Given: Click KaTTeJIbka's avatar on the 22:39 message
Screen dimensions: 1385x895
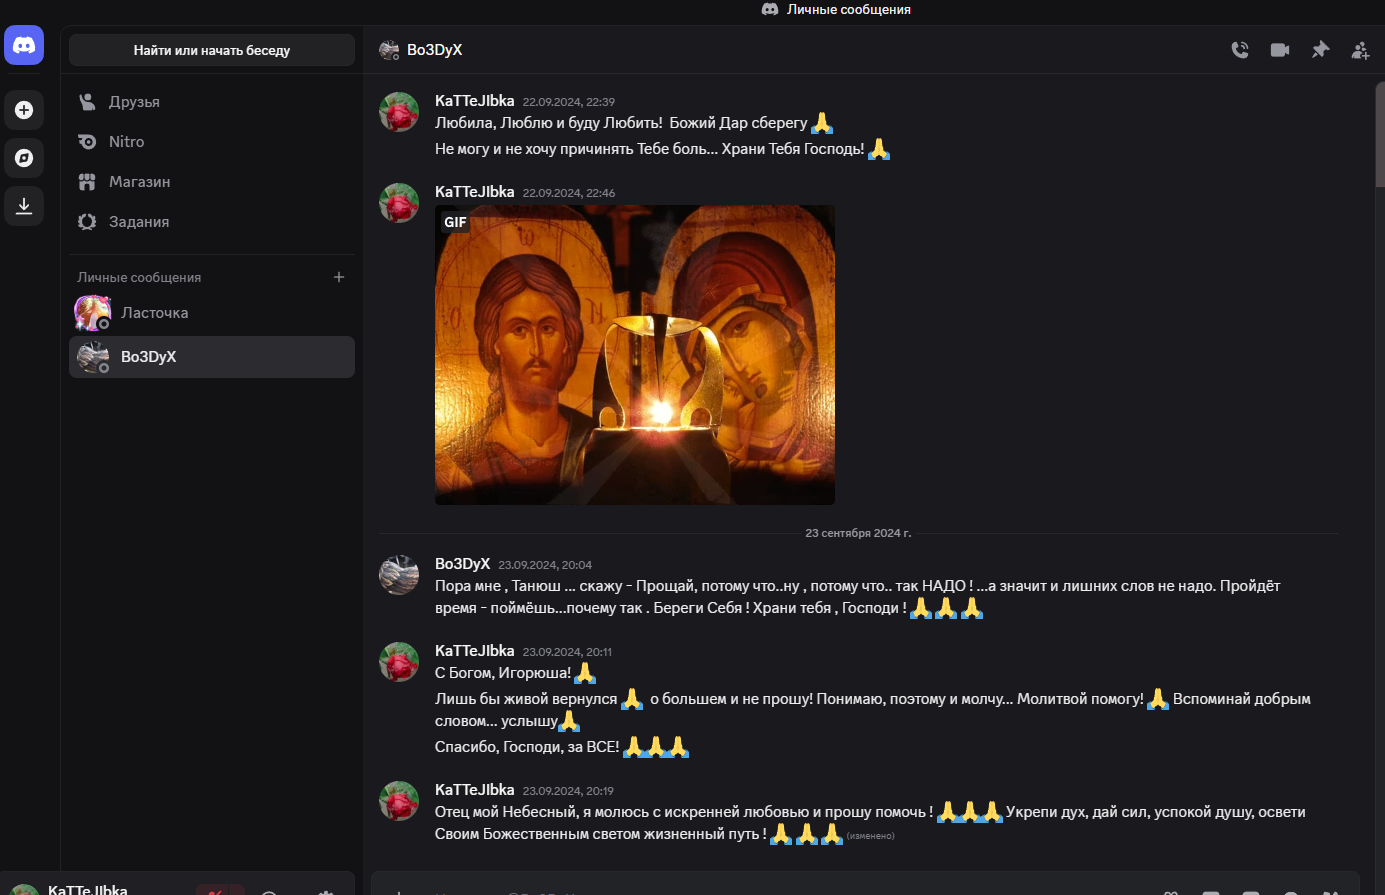Looking at the screenshot, I should 399,112.
